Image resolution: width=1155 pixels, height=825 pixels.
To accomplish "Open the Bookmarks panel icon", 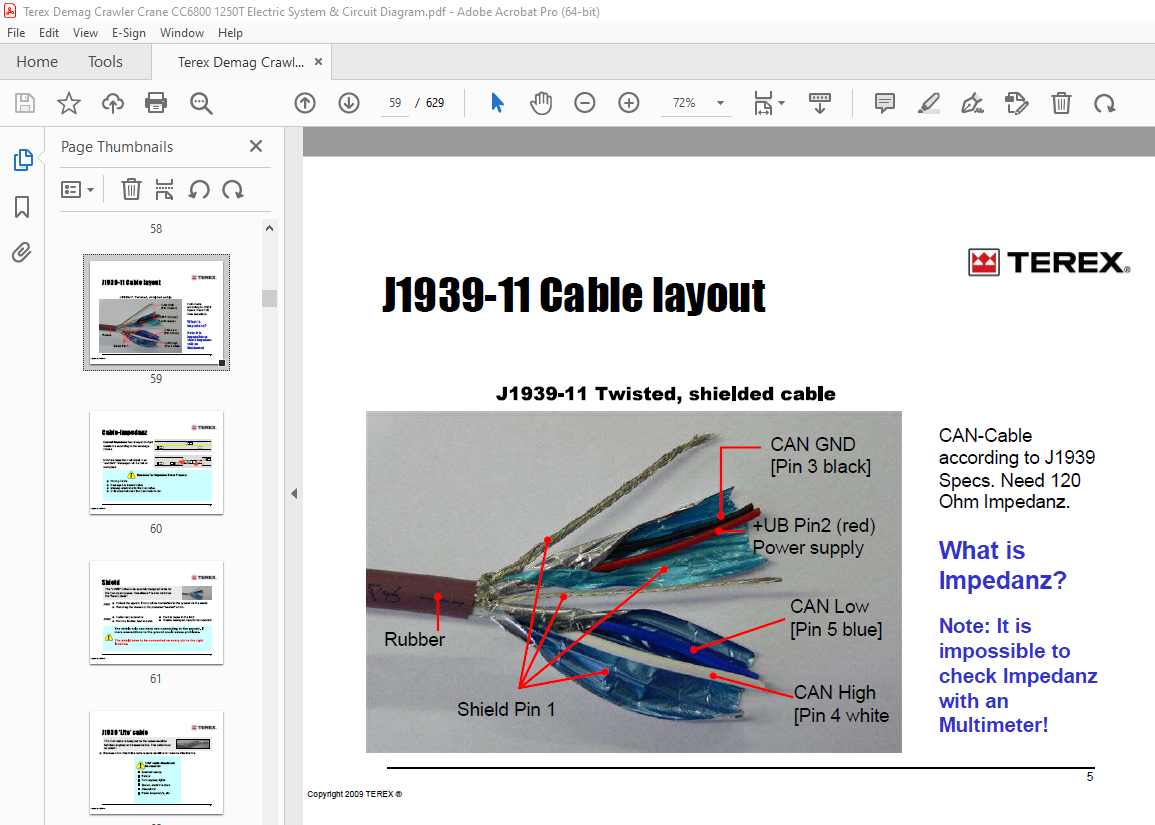I will 22,207.
